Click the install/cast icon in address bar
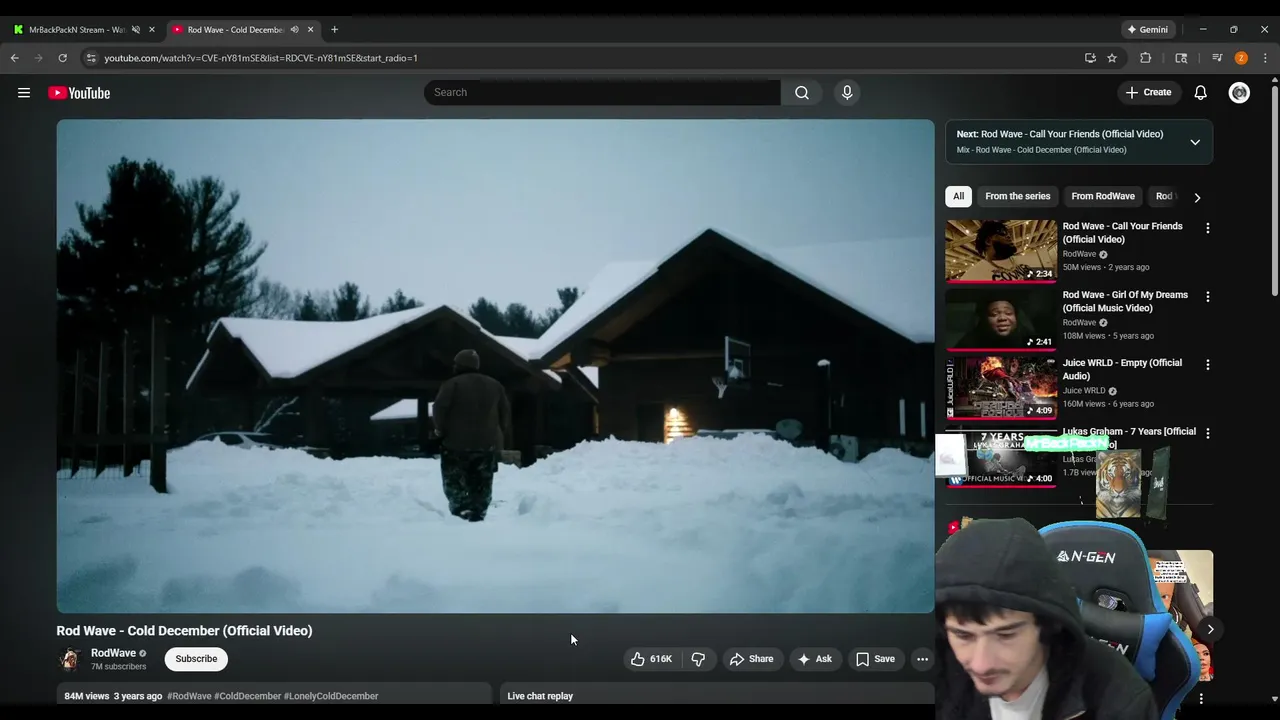1280x720 pixels. click(x=1090, y=58)
